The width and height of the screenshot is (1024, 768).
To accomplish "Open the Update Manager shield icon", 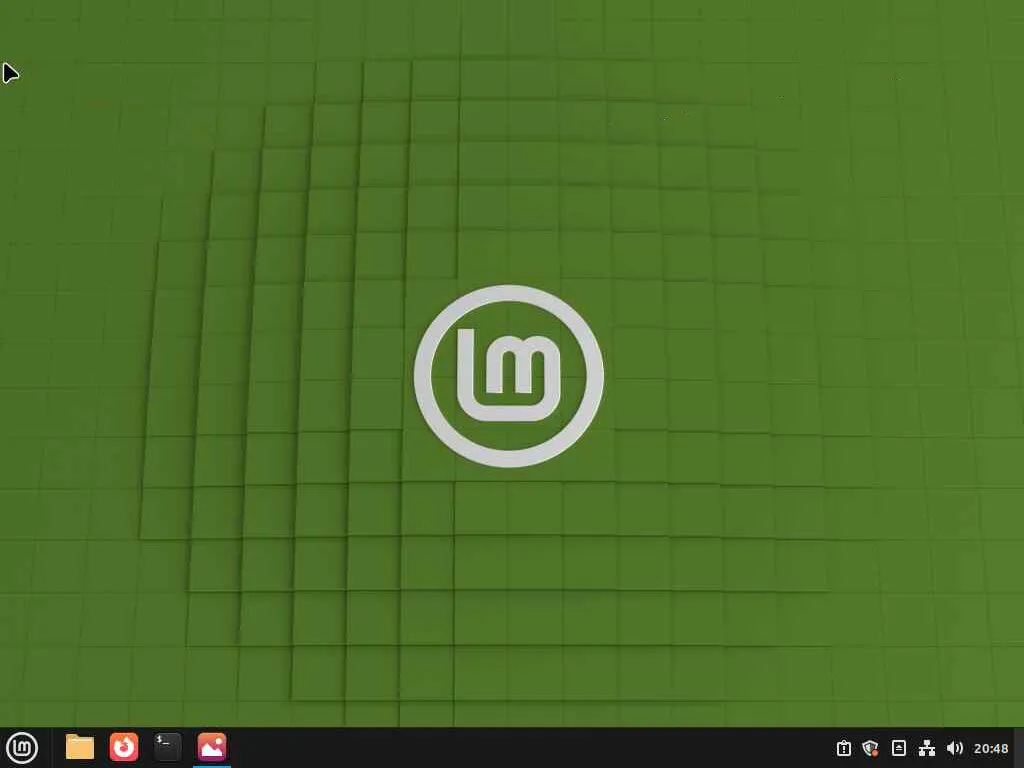I will click(x=870, y=748).
